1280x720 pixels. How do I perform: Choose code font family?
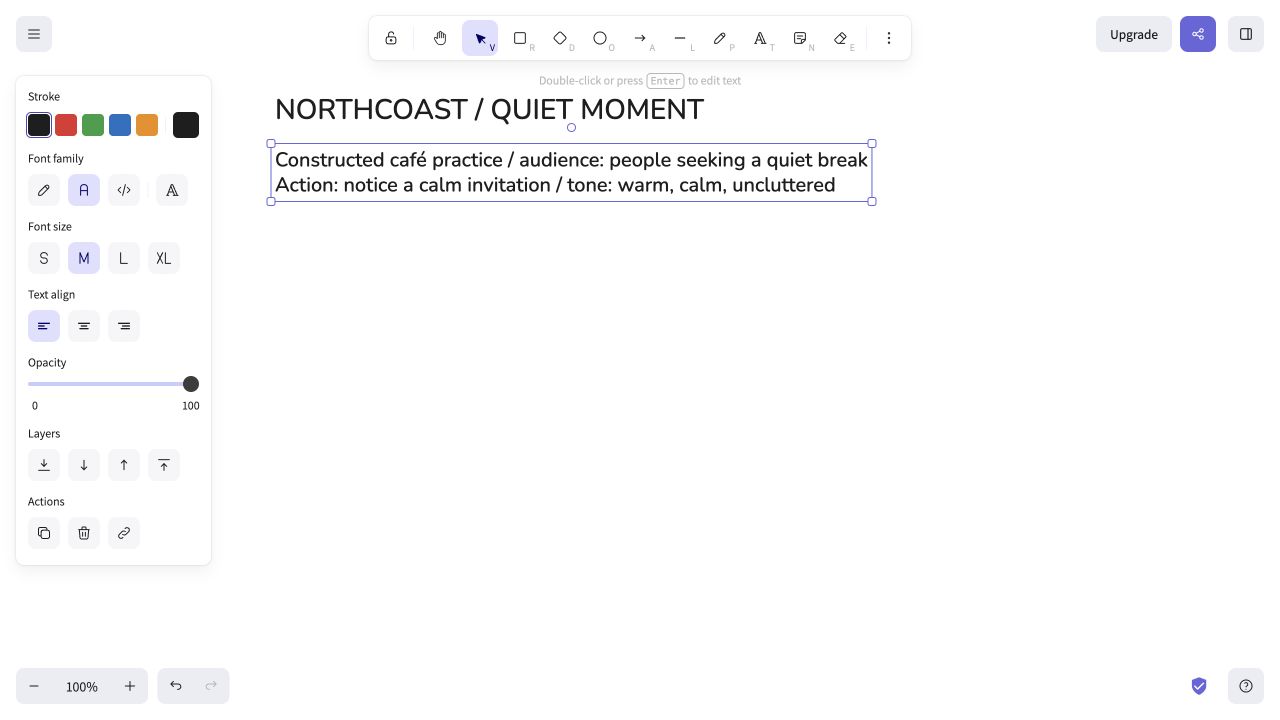pyautogui.click(x=124, y=190)
